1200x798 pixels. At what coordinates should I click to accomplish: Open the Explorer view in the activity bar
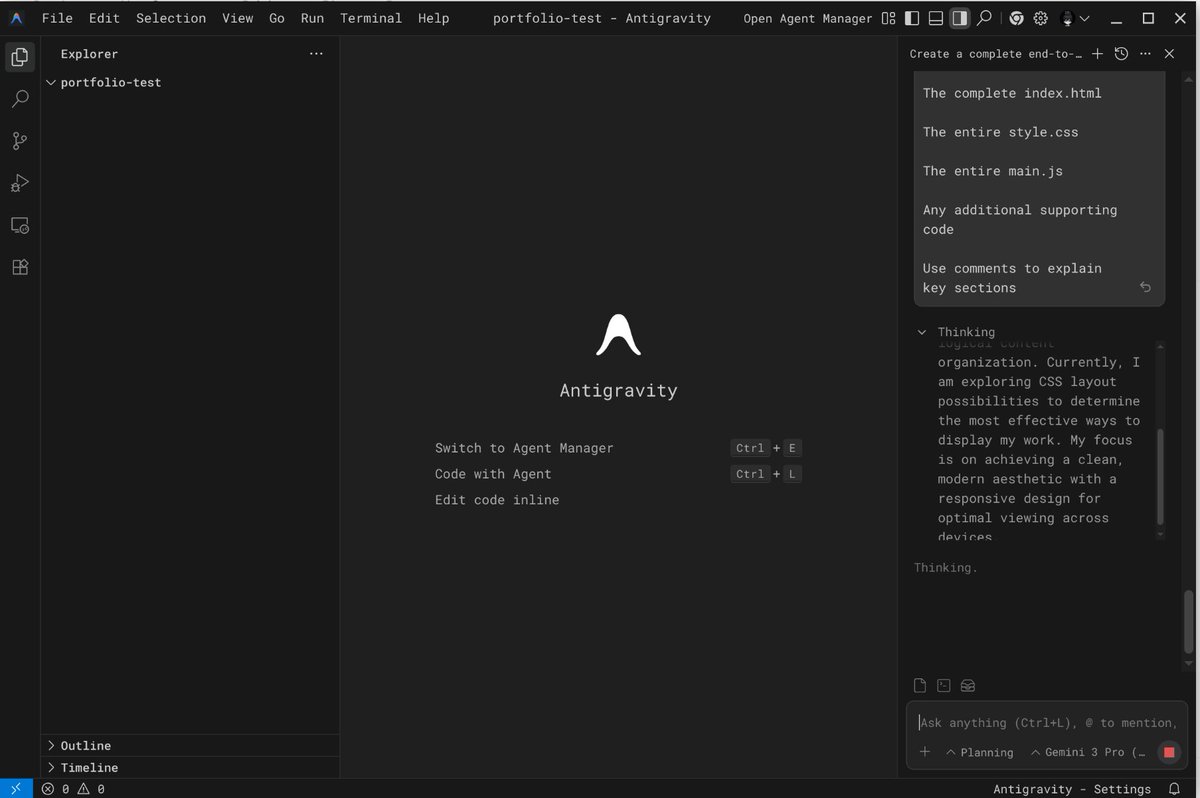click(x=20, y=57)
